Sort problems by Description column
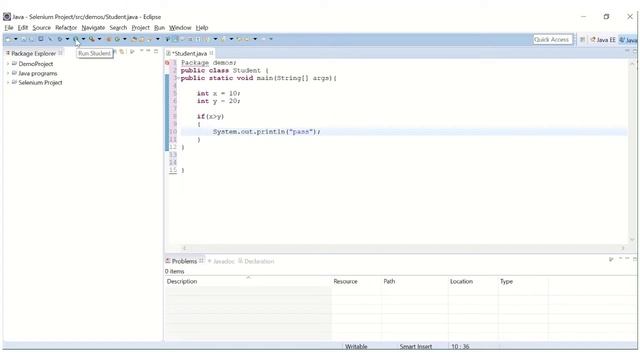This screenshot has height=360, width=640. [248, 282]
